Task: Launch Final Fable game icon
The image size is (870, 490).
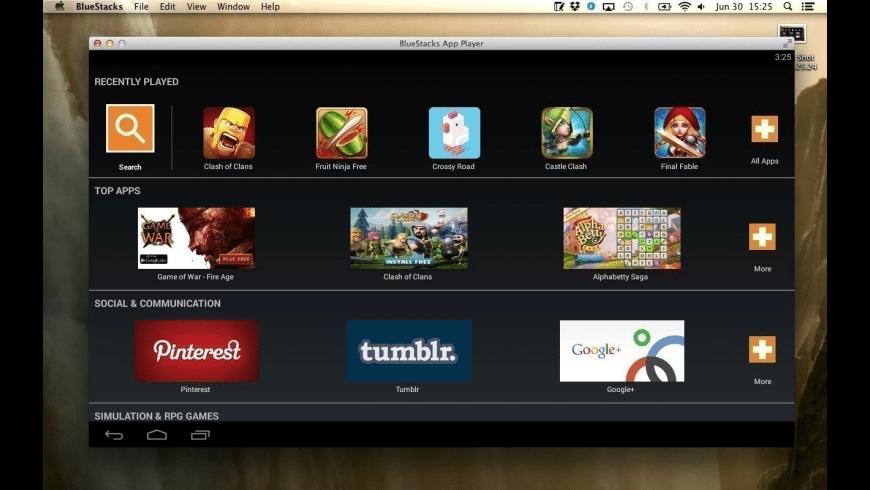Action: [680, 133]
